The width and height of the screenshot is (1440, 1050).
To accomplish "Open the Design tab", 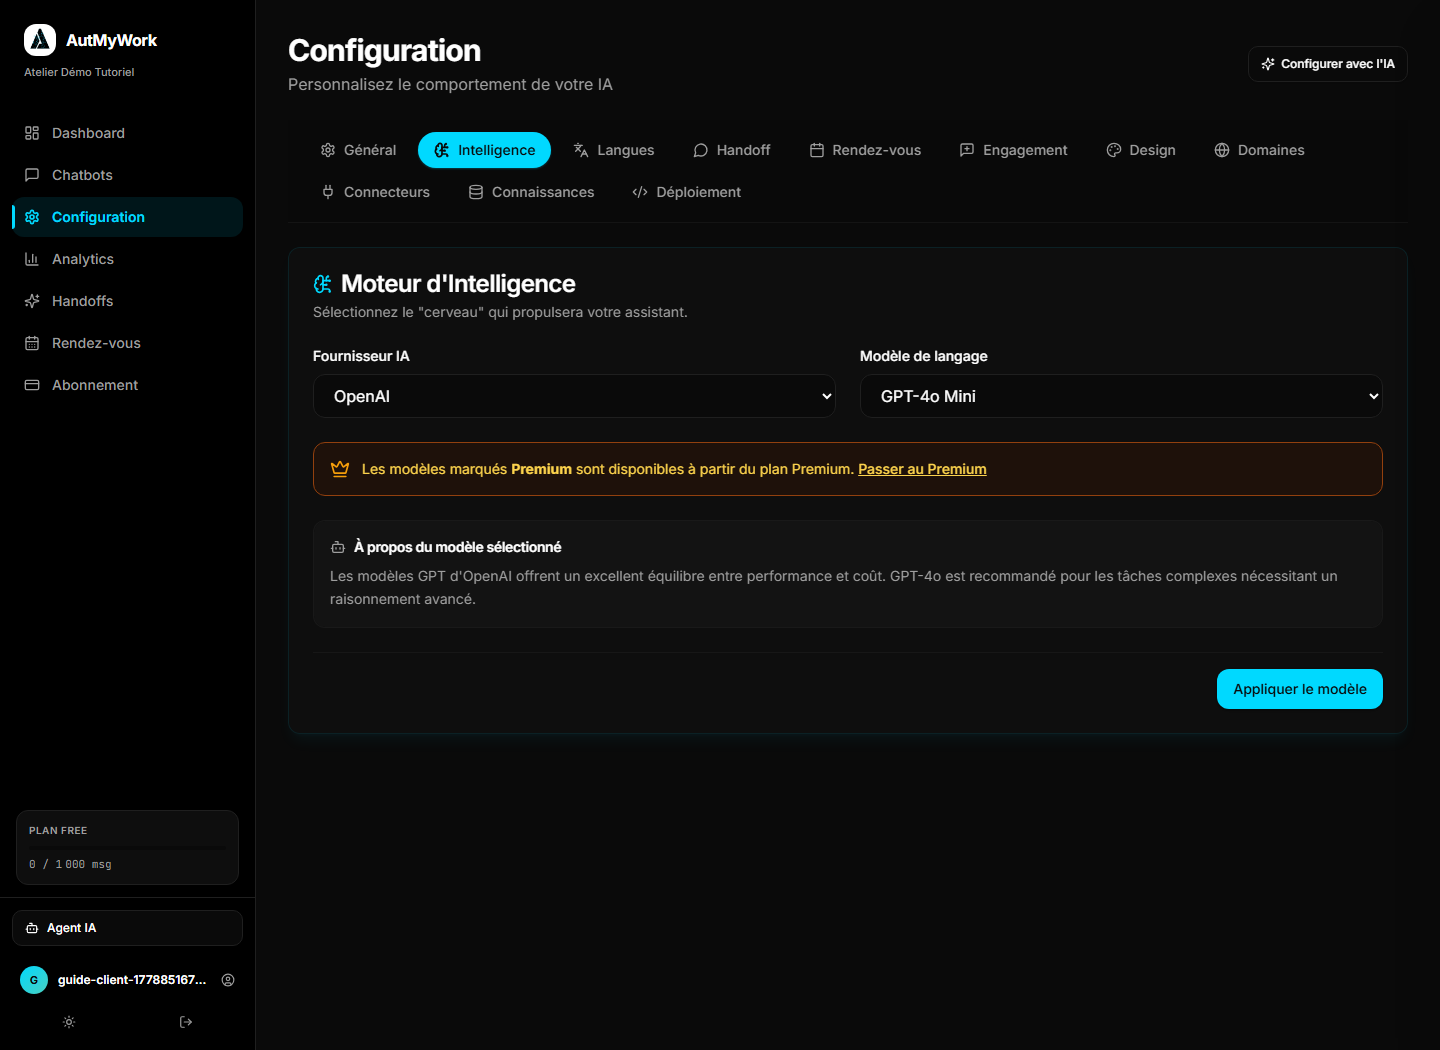I will tap(1141, 150).
